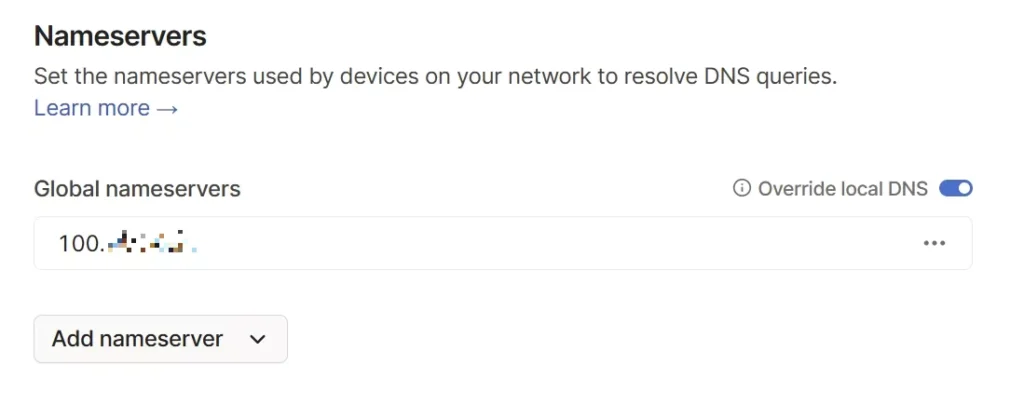Expand the Add nameserver dropdown chevron
Screen dimensions: 1024x405
[258, 339]
